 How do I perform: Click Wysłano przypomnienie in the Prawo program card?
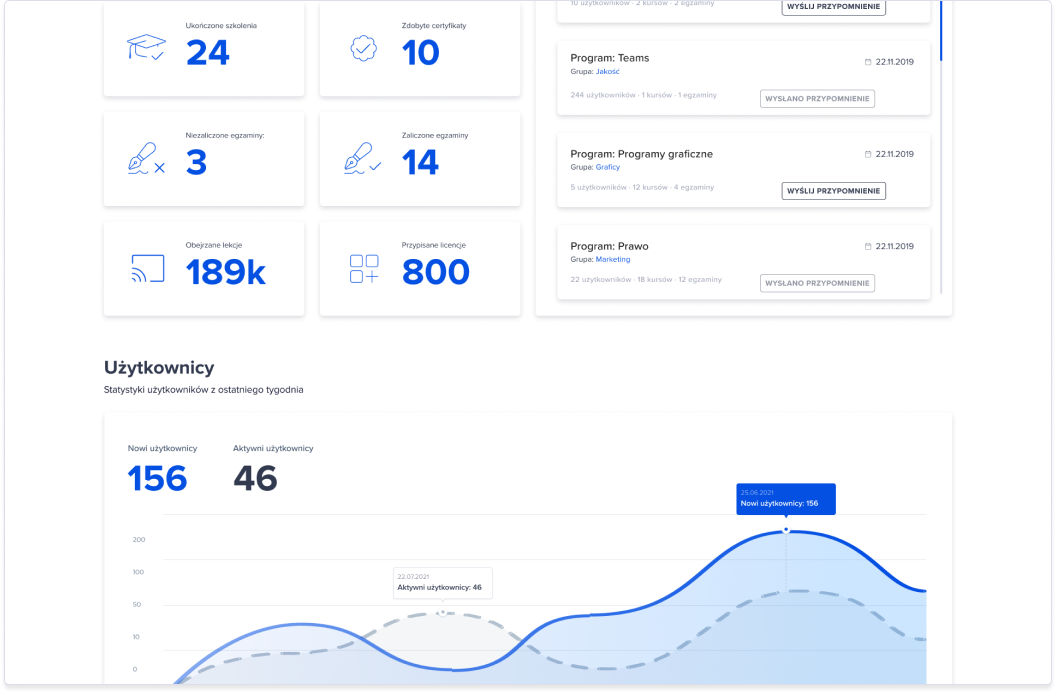point(817,284)
